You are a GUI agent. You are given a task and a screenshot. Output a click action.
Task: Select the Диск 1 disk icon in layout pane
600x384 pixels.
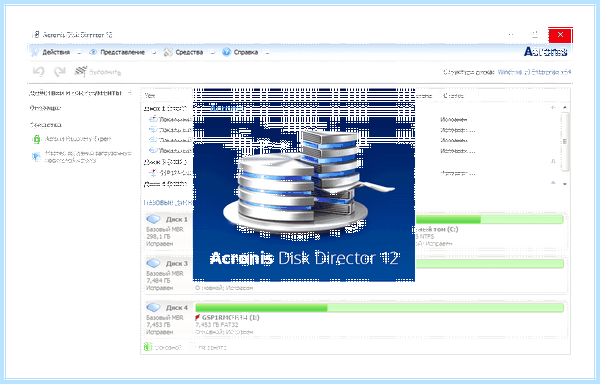(154, 219)
